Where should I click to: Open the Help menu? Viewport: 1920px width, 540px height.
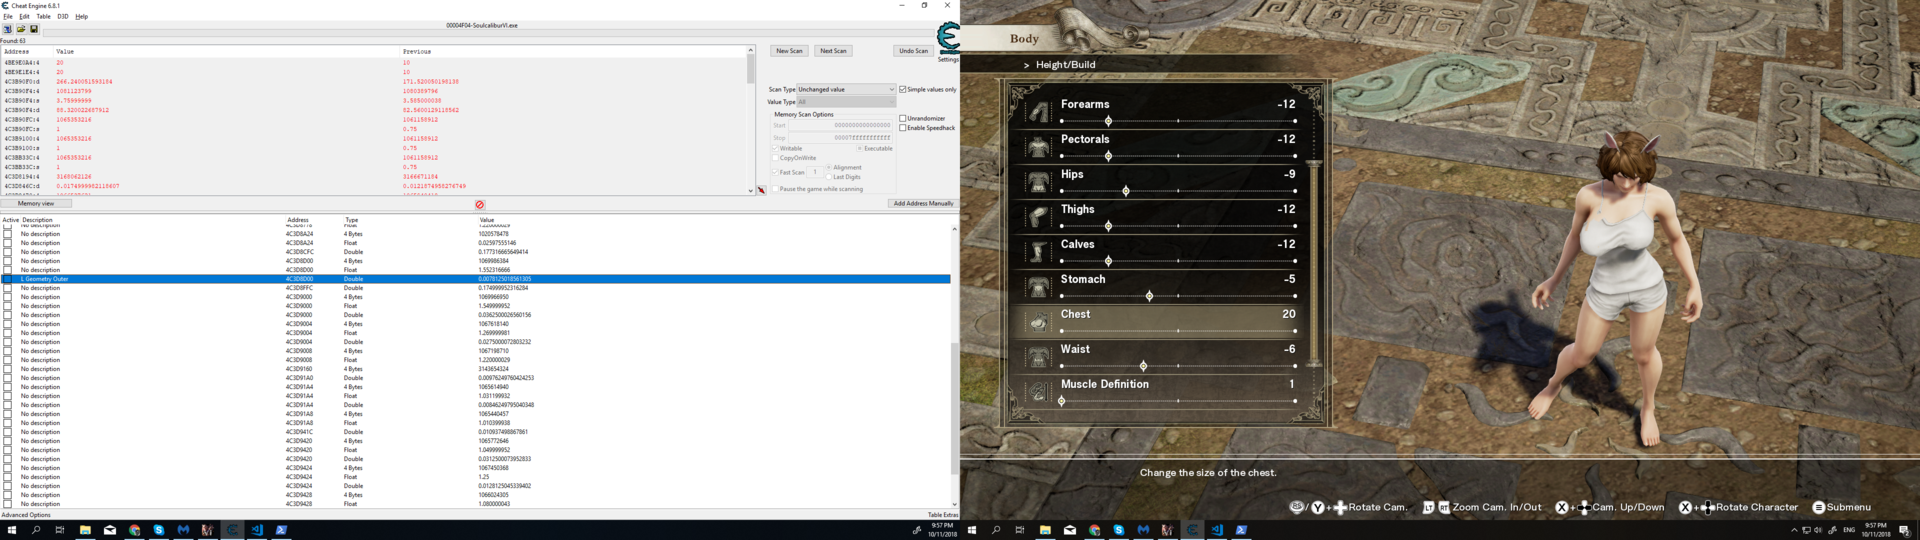(x=82, y=17)
